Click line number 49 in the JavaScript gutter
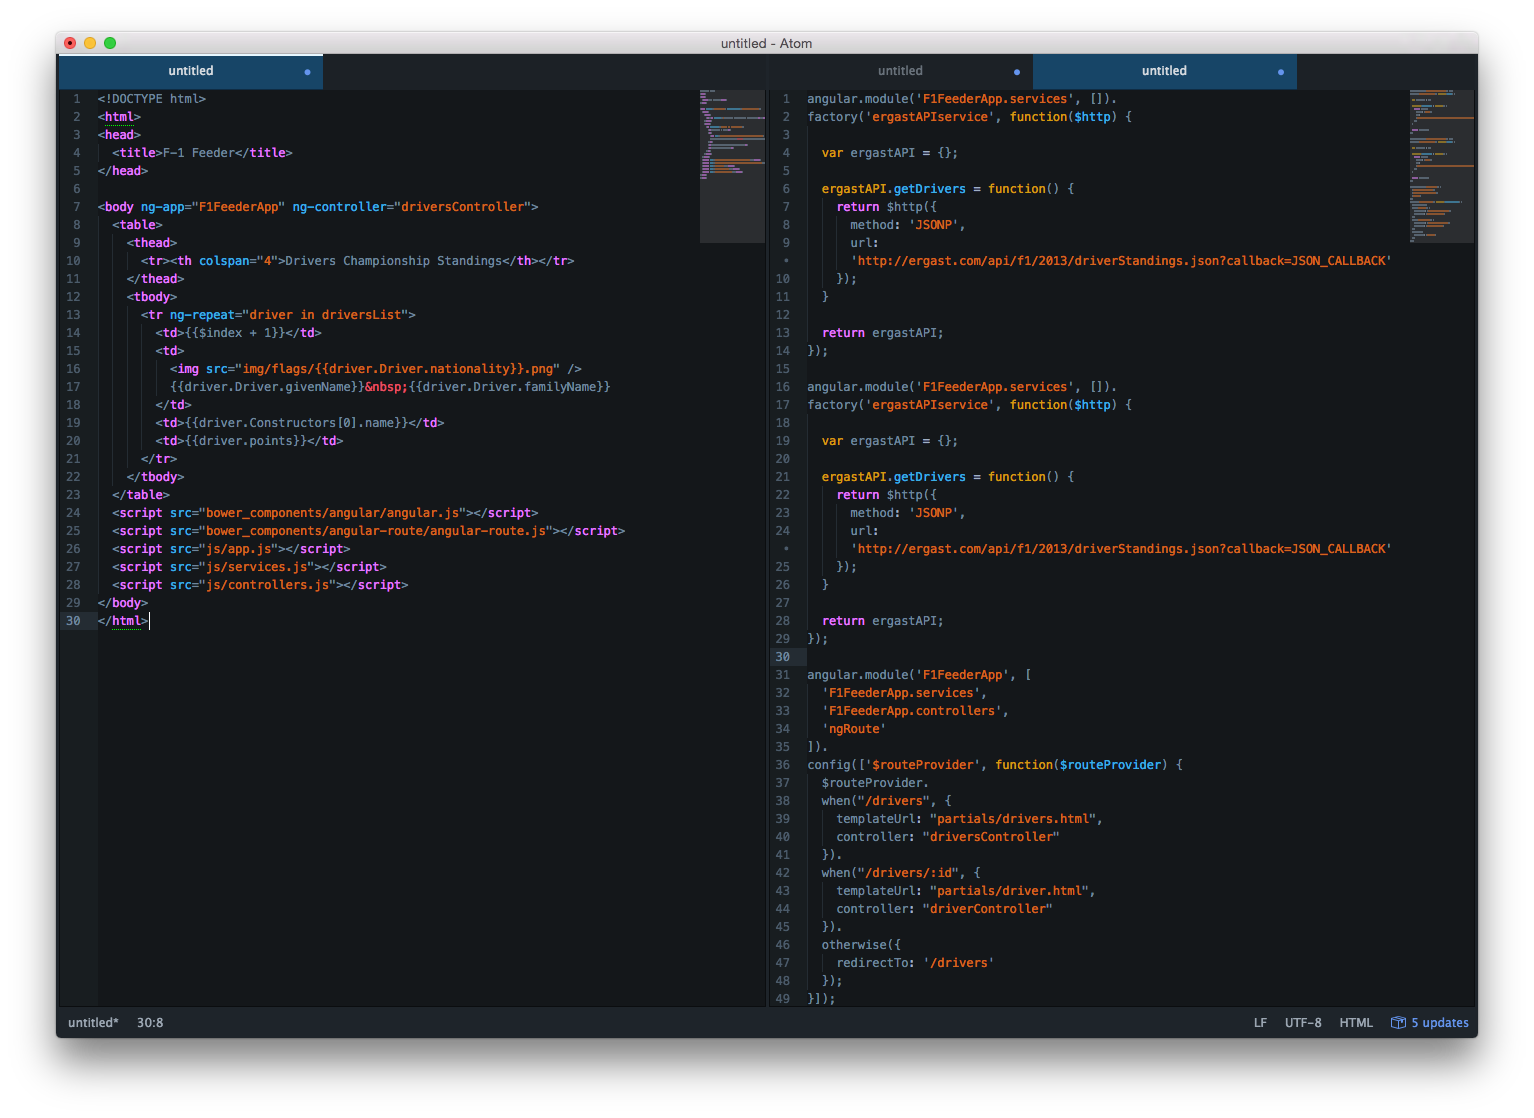This screenshot has width=1534, height=1118. pos(783,999)
